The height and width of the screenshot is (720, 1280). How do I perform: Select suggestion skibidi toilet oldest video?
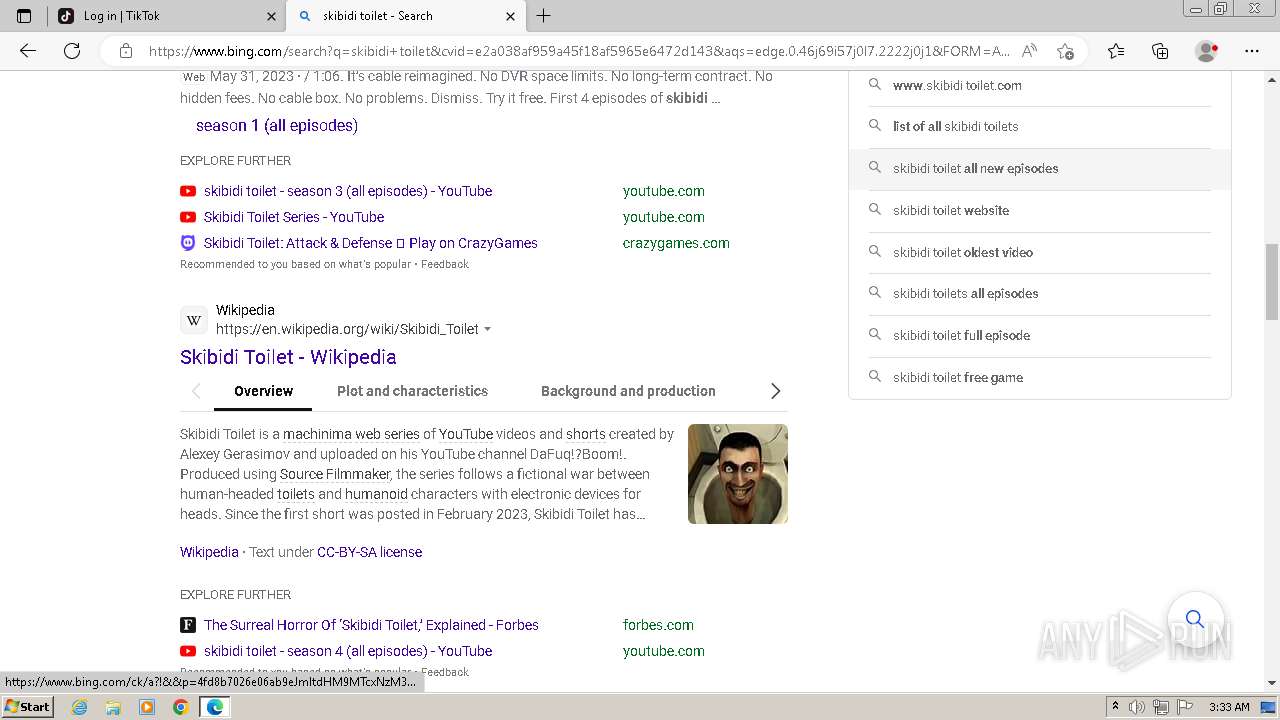click(x=1039, y=252)
